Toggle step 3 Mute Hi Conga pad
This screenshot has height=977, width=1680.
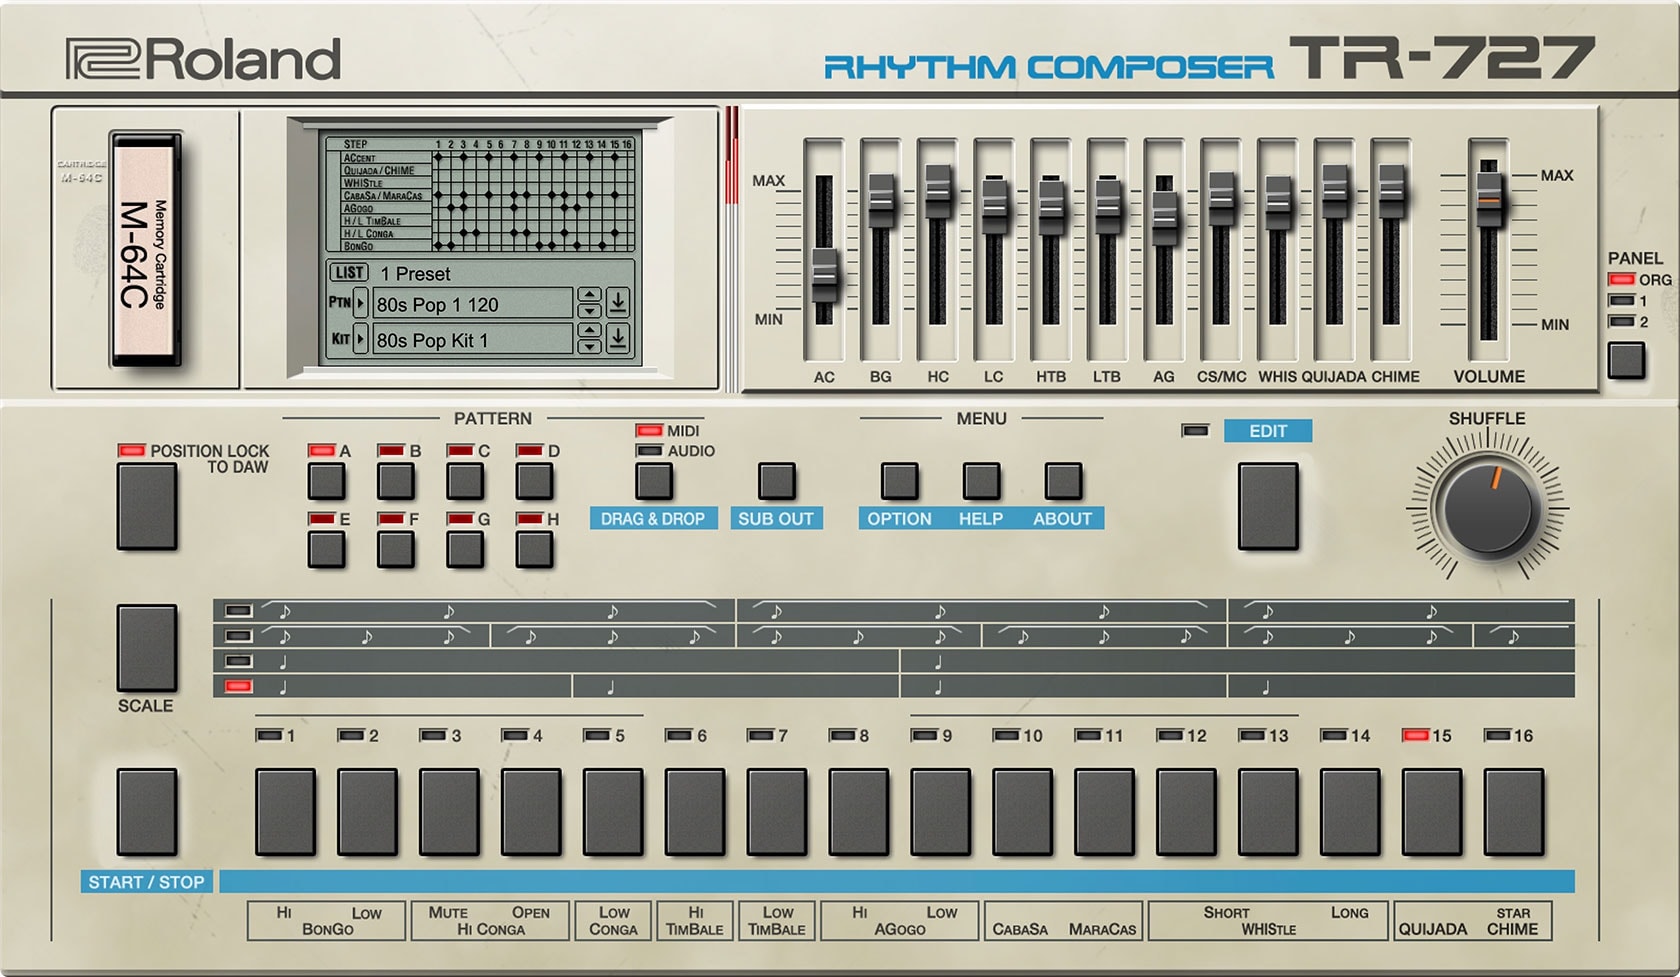pyautogui.click(x=449, y=812)
